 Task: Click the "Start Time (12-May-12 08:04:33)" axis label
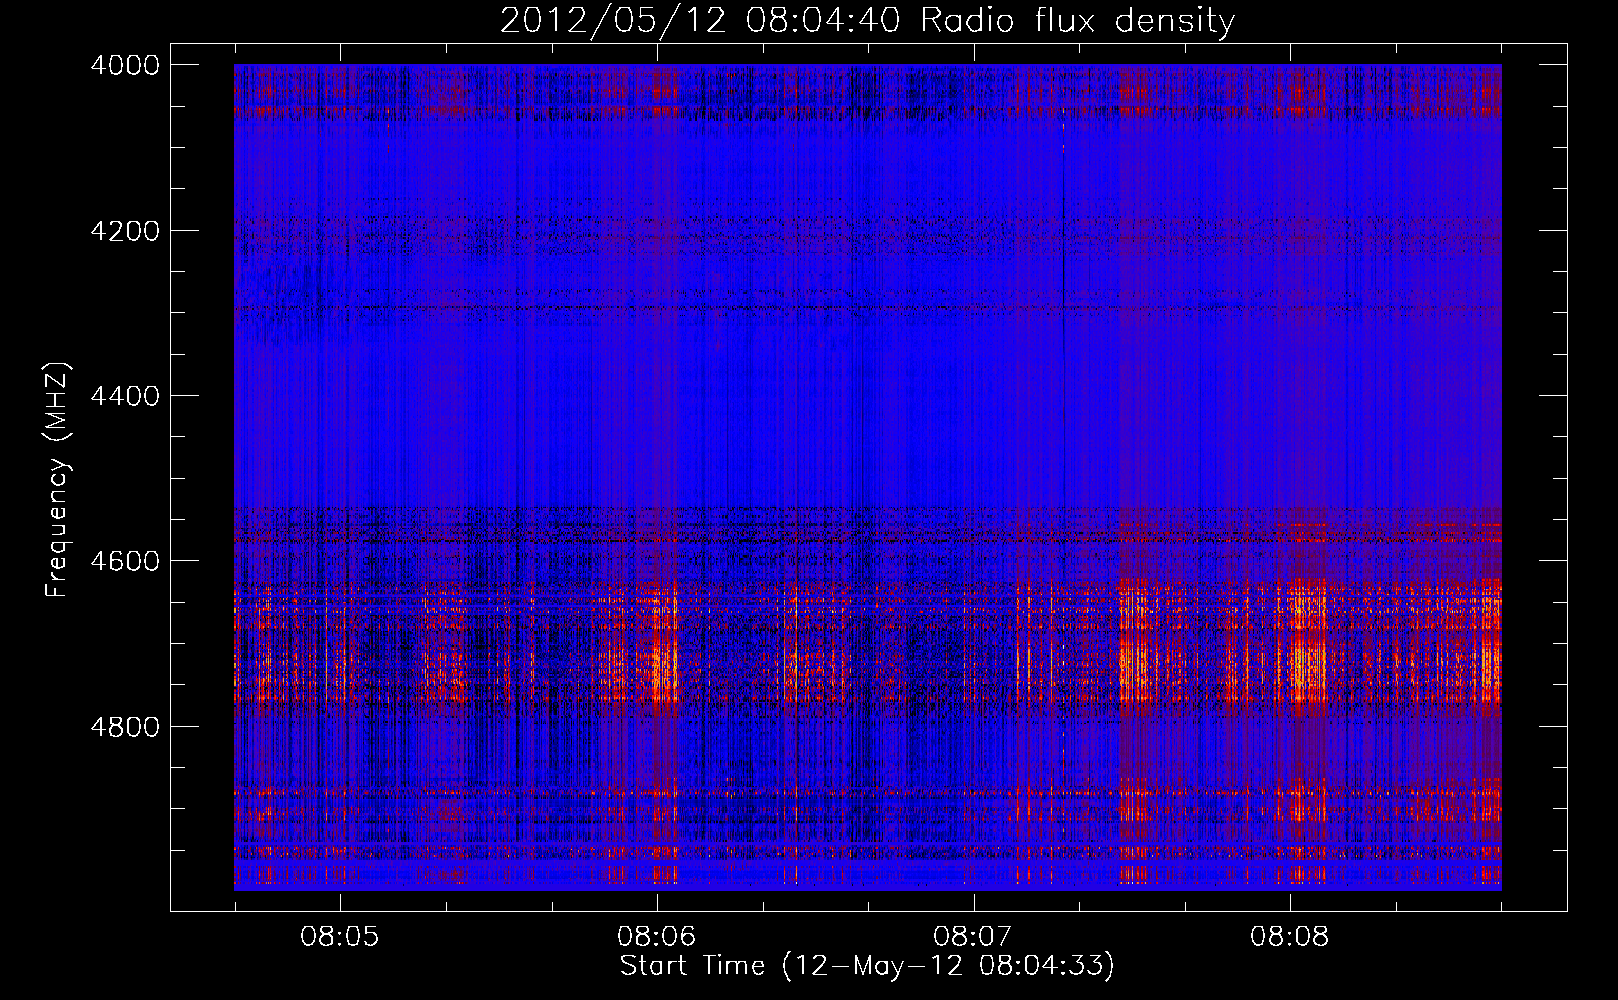[x=867, y=966]
